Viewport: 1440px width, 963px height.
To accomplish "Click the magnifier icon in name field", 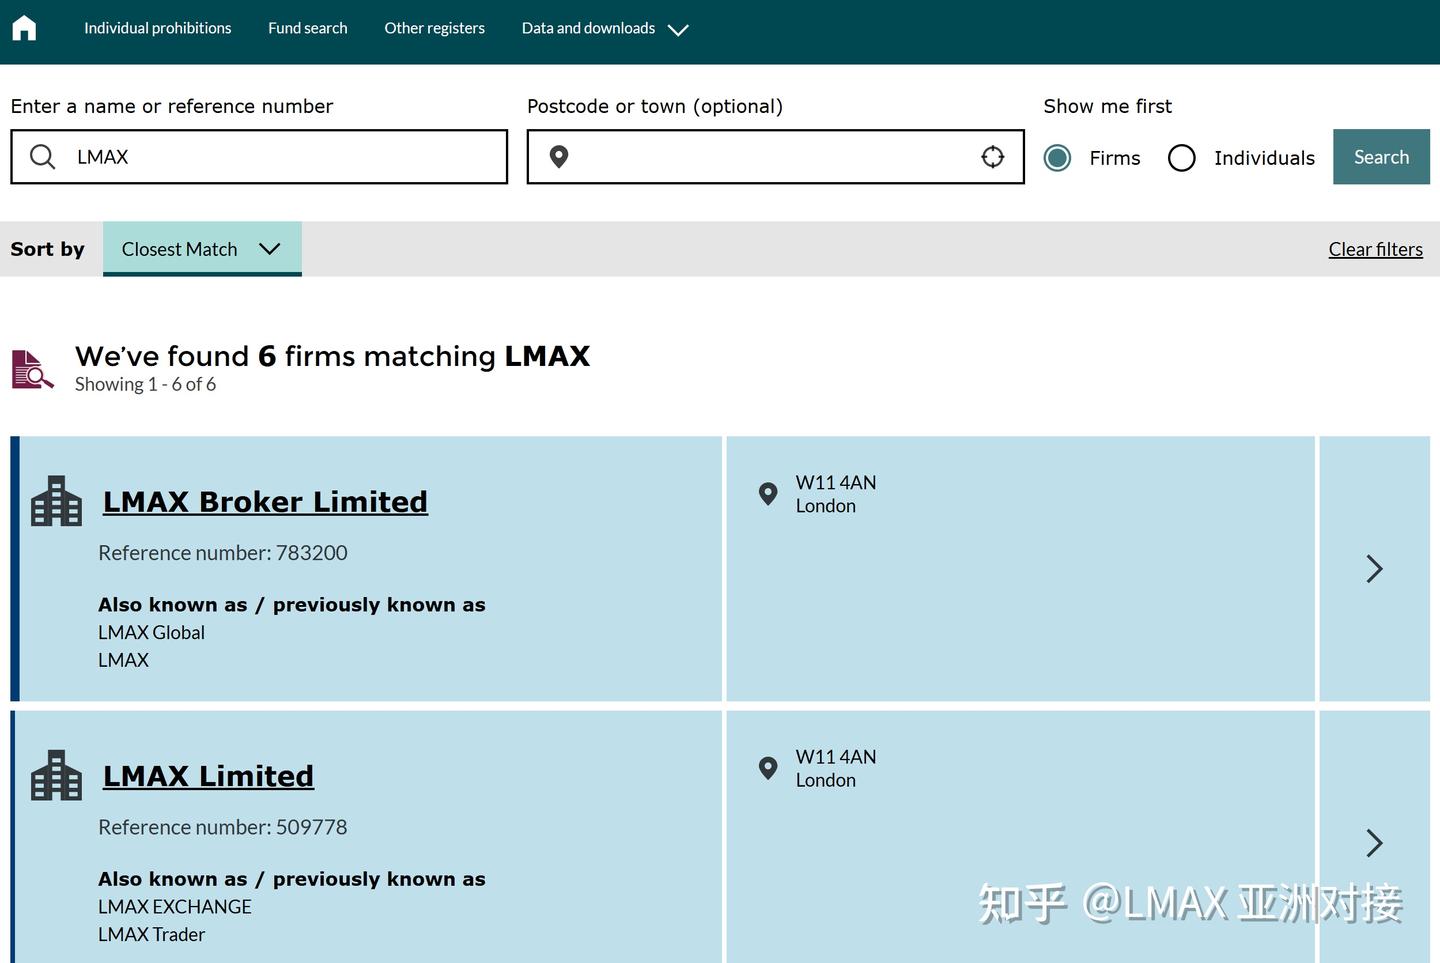I will 42,157.
